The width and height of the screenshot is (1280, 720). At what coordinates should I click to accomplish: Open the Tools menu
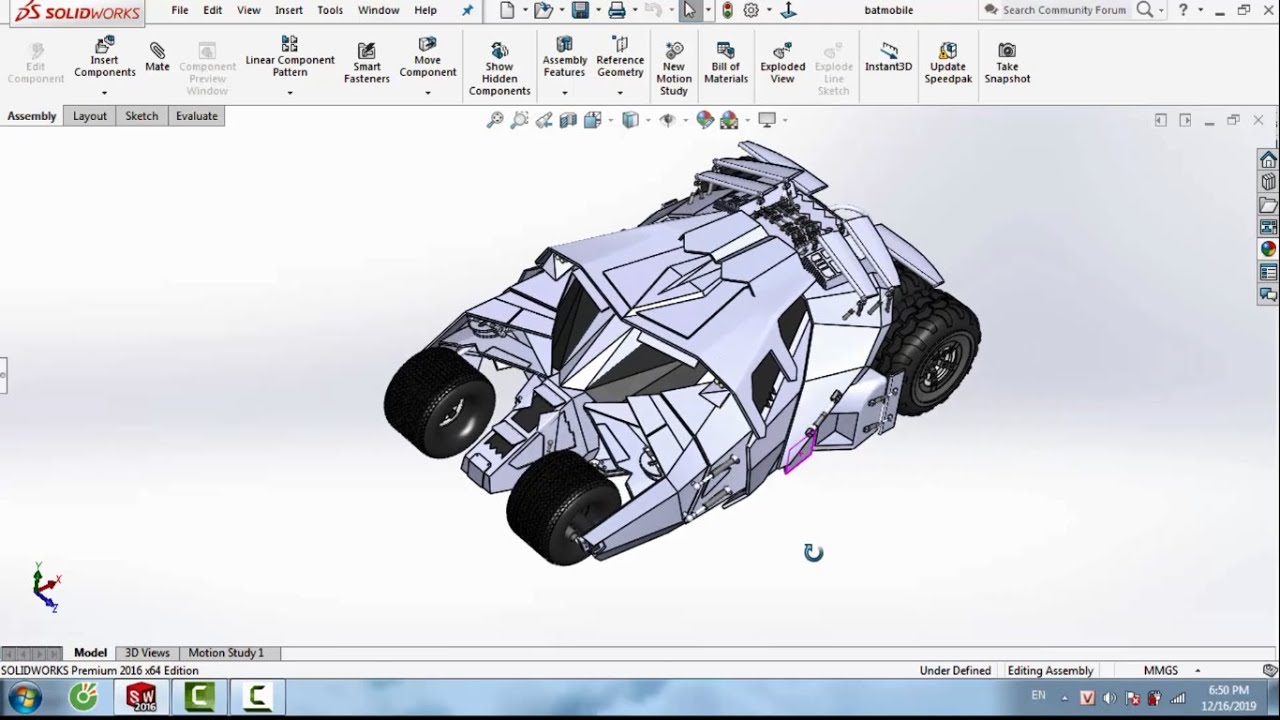(x=330, y=11)
